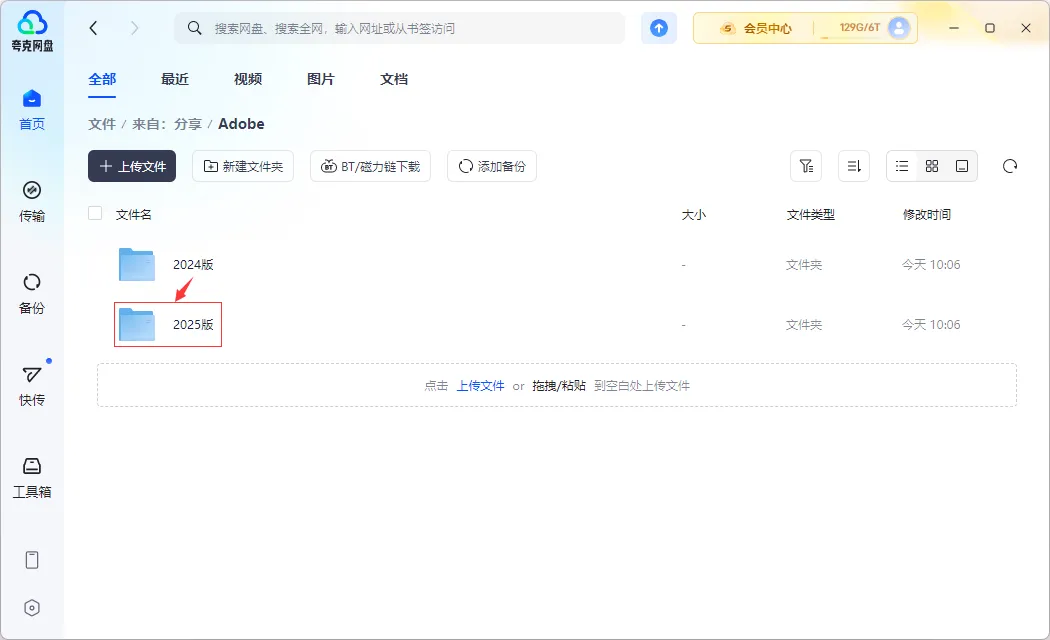Go to 来自：分享 breadcrumb
Image resolution: width=1050 pixels, height=640 pixels.
click(x=167, y=124)
